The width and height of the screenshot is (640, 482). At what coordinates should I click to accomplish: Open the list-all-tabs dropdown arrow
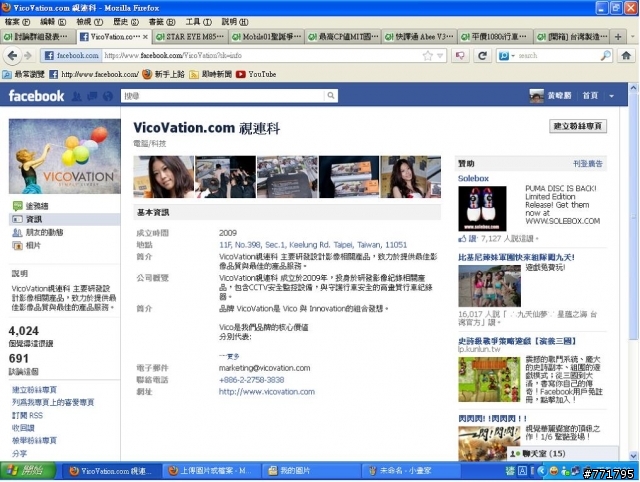click(633, 37)
